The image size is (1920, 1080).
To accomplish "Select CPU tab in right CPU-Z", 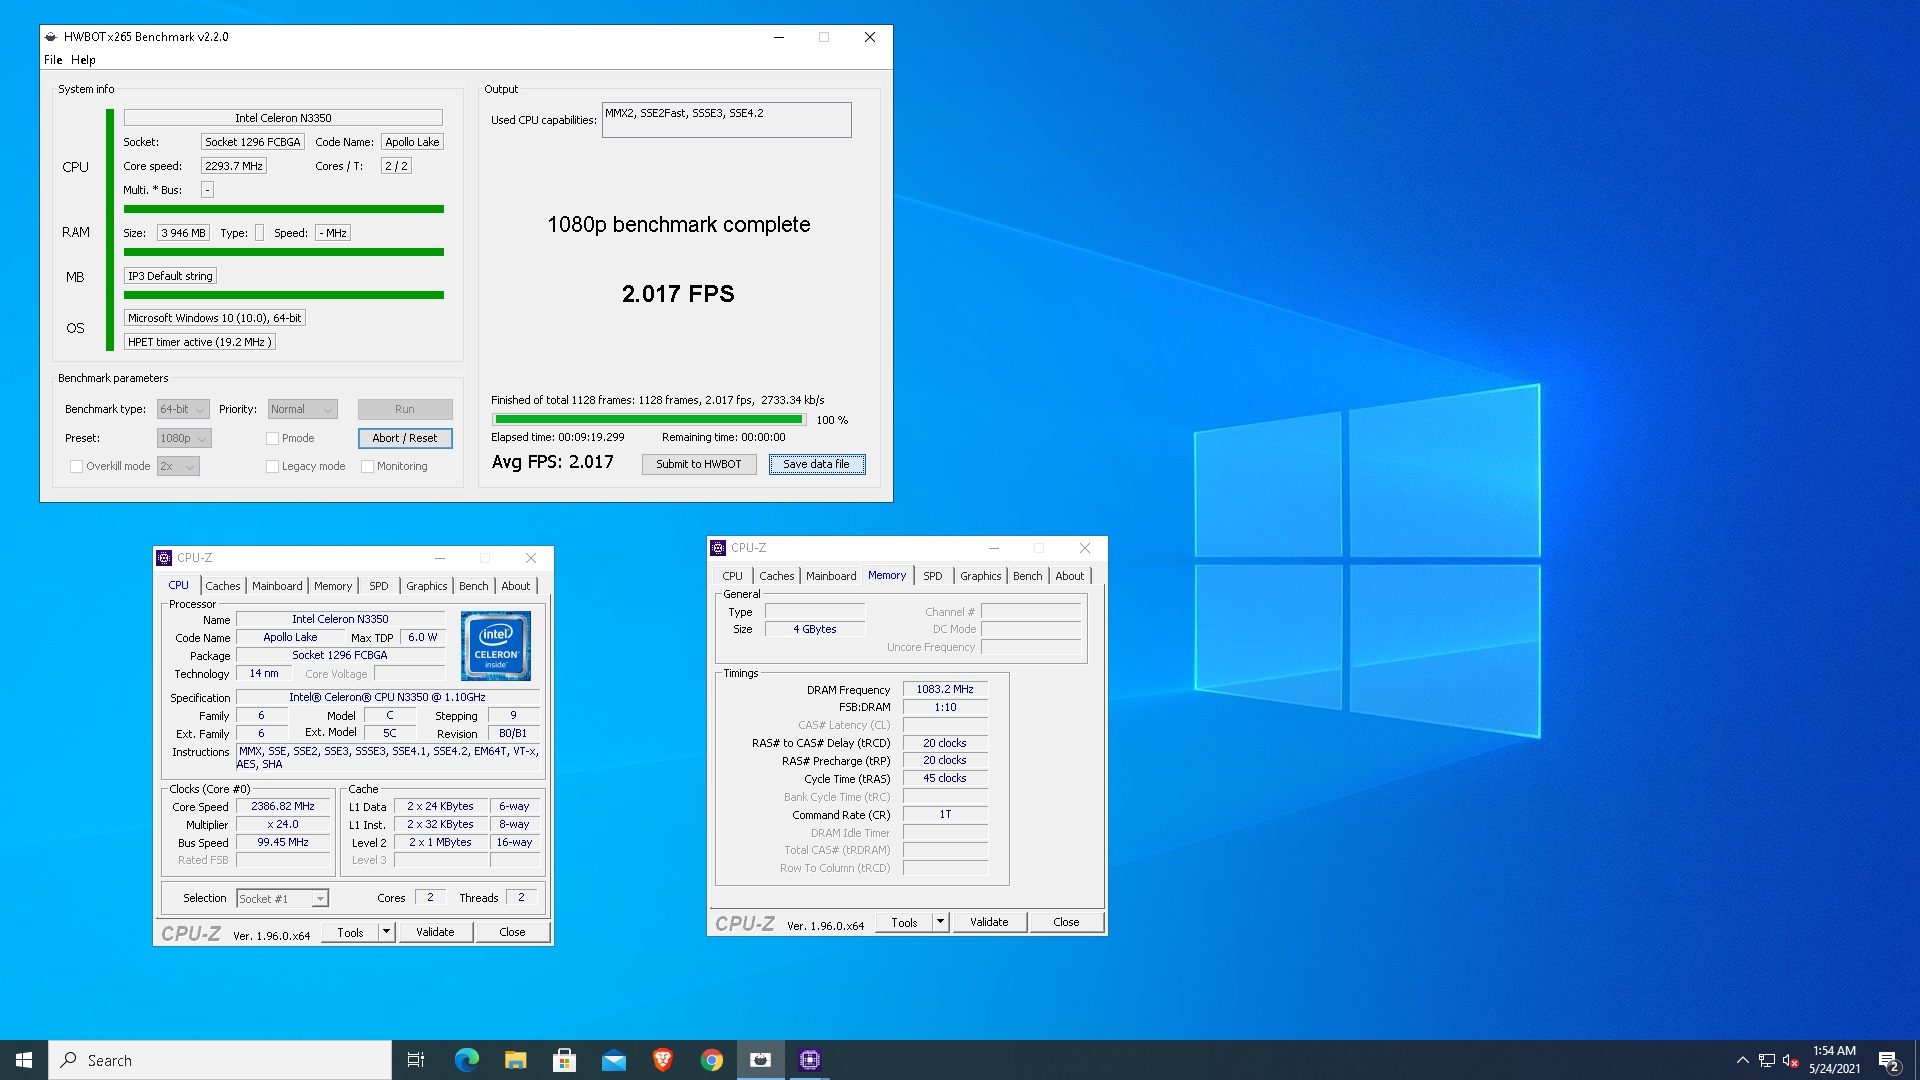I will (732, 576).
